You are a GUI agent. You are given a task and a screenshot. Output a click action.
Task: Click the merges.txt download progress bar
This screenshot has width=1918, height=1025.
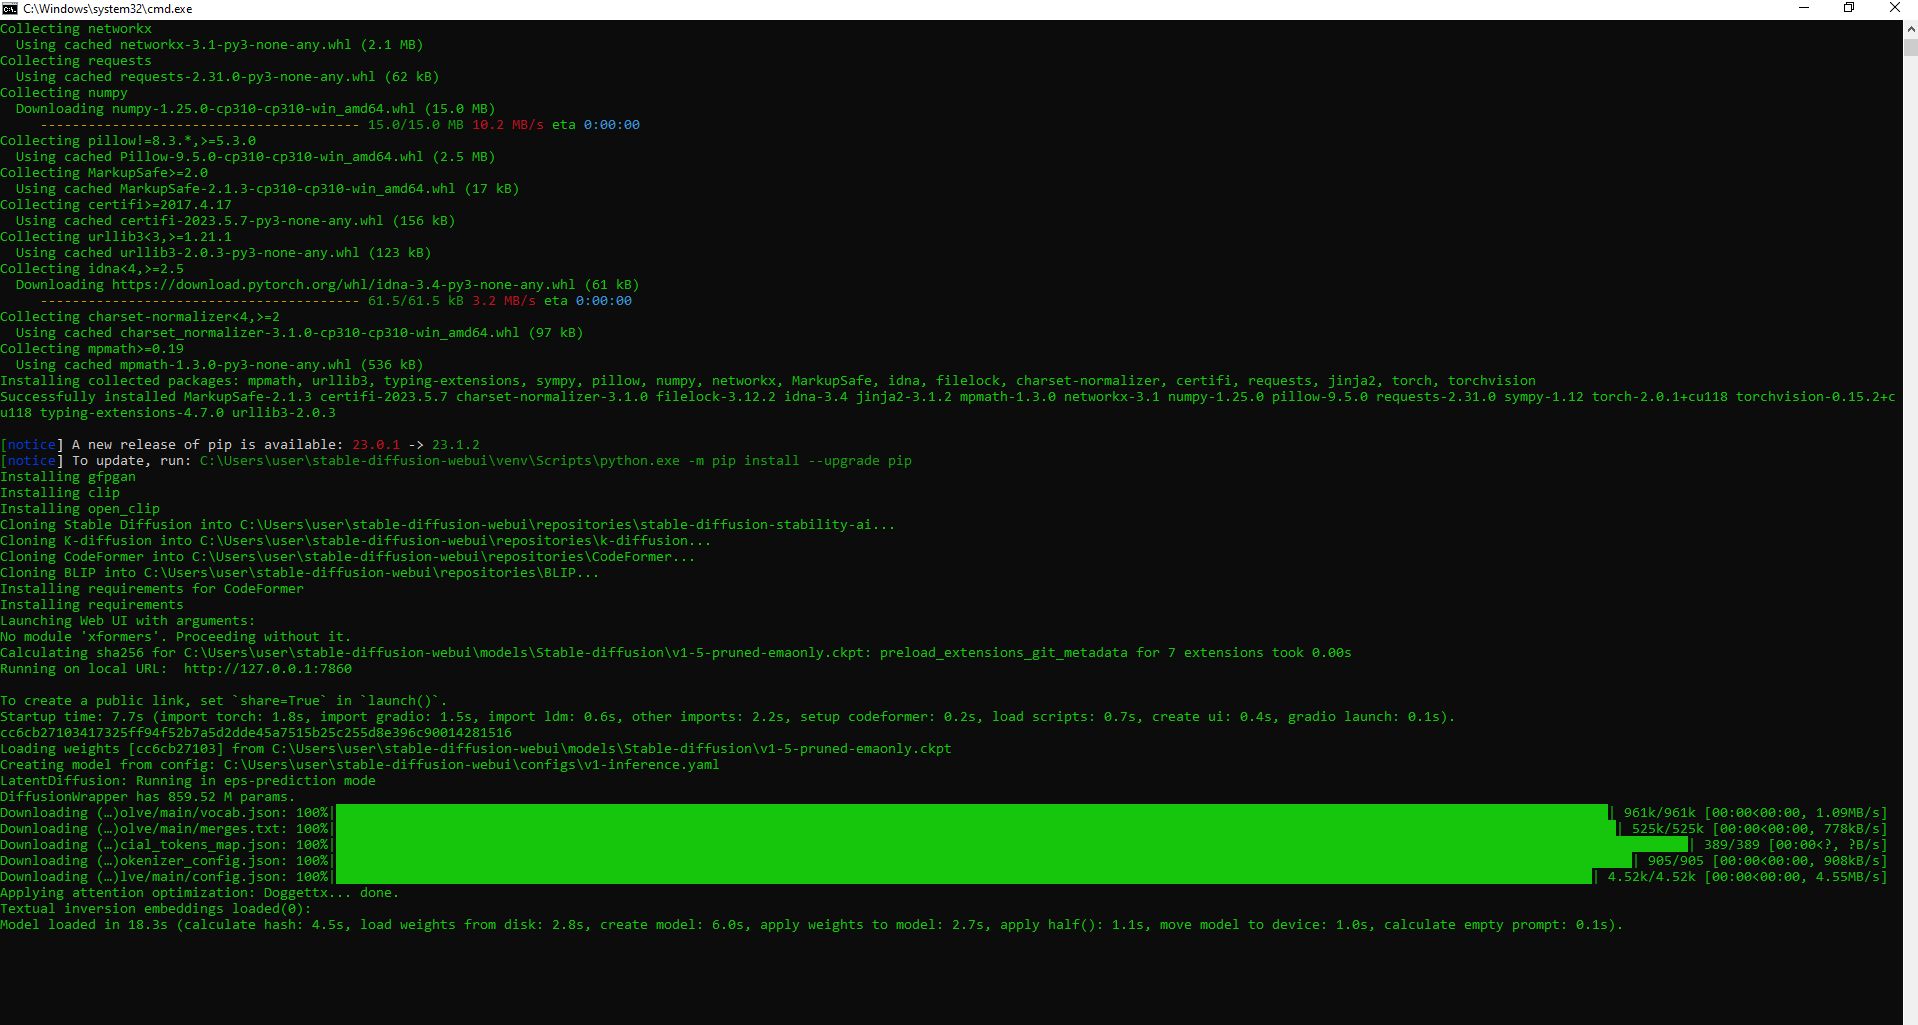pos(976,829)
